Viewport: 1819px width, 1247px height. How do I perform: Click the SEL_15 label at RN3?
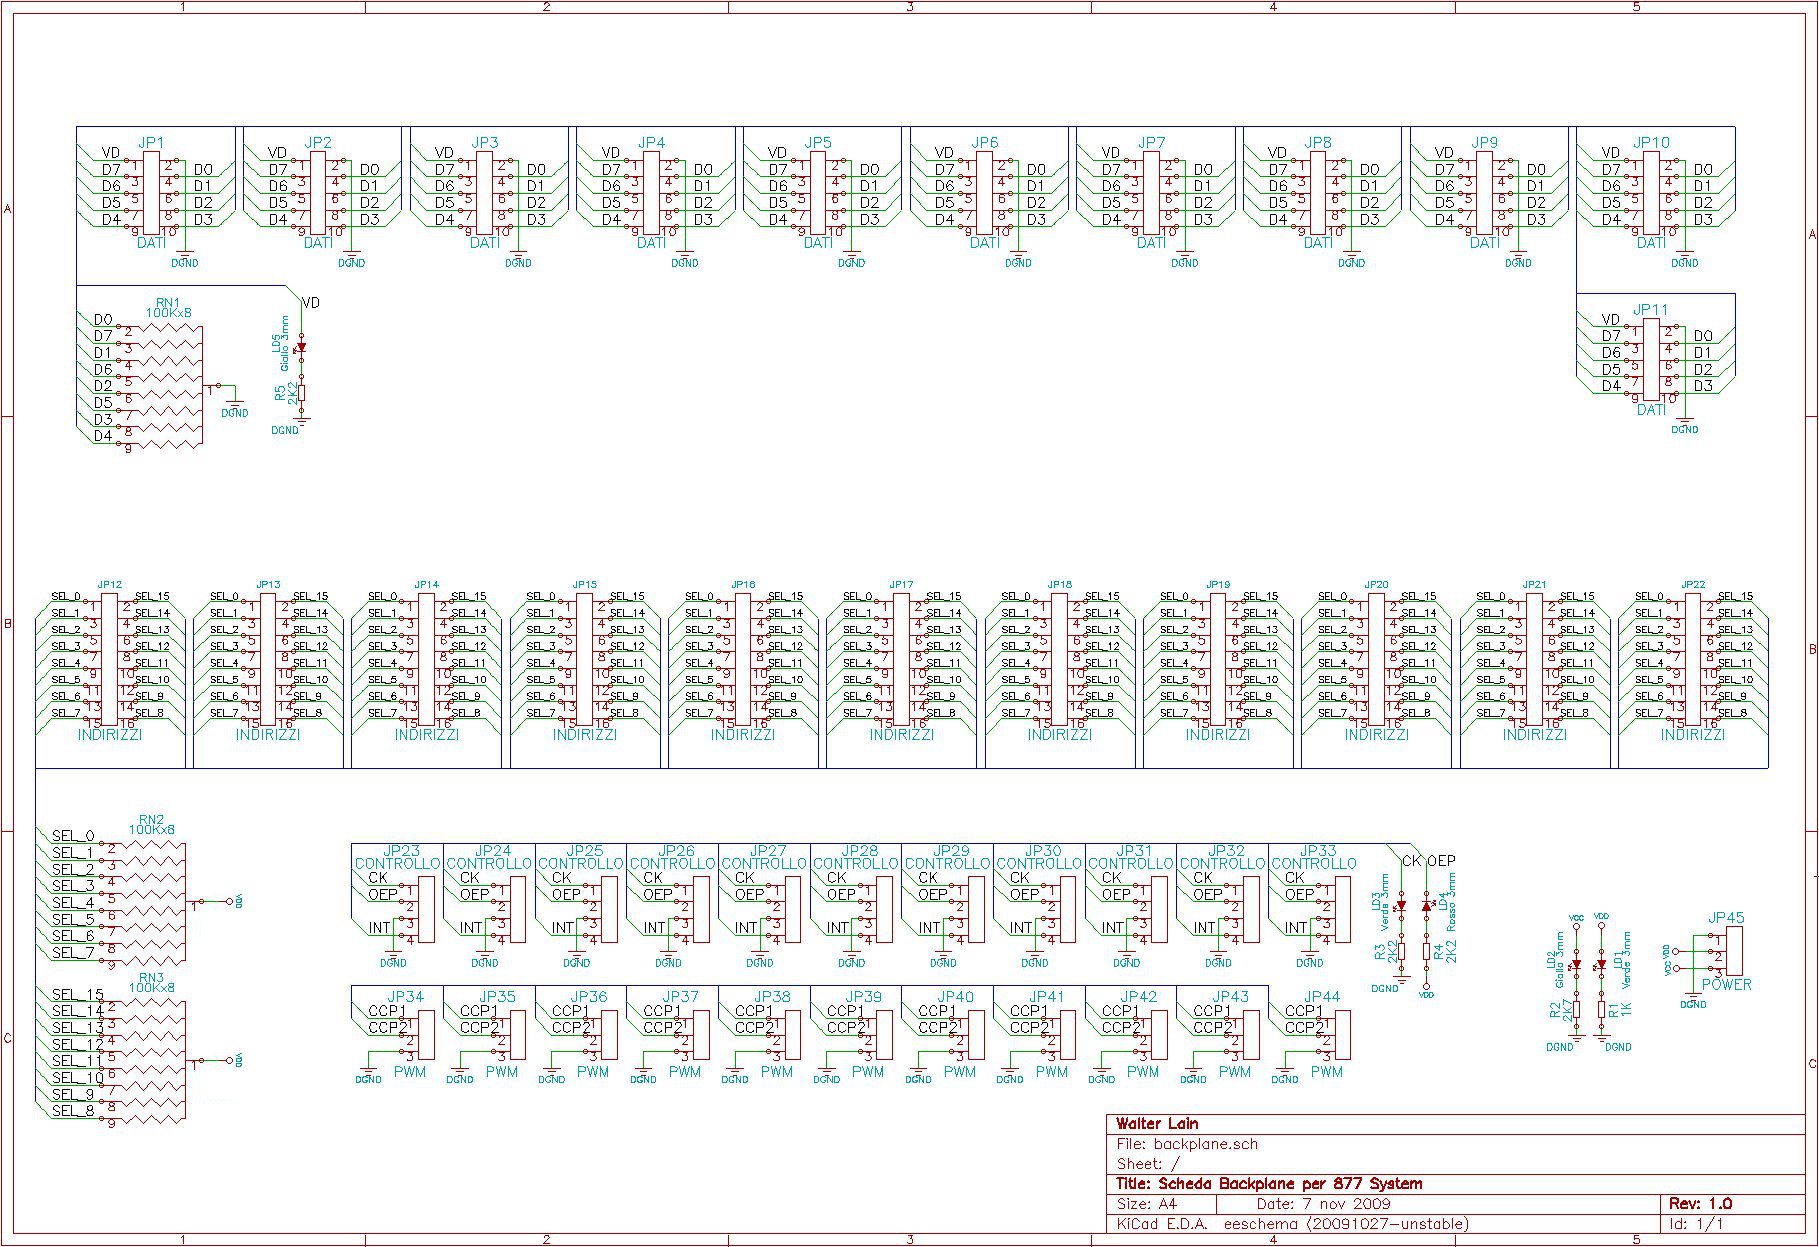click(x=78, y=994)
